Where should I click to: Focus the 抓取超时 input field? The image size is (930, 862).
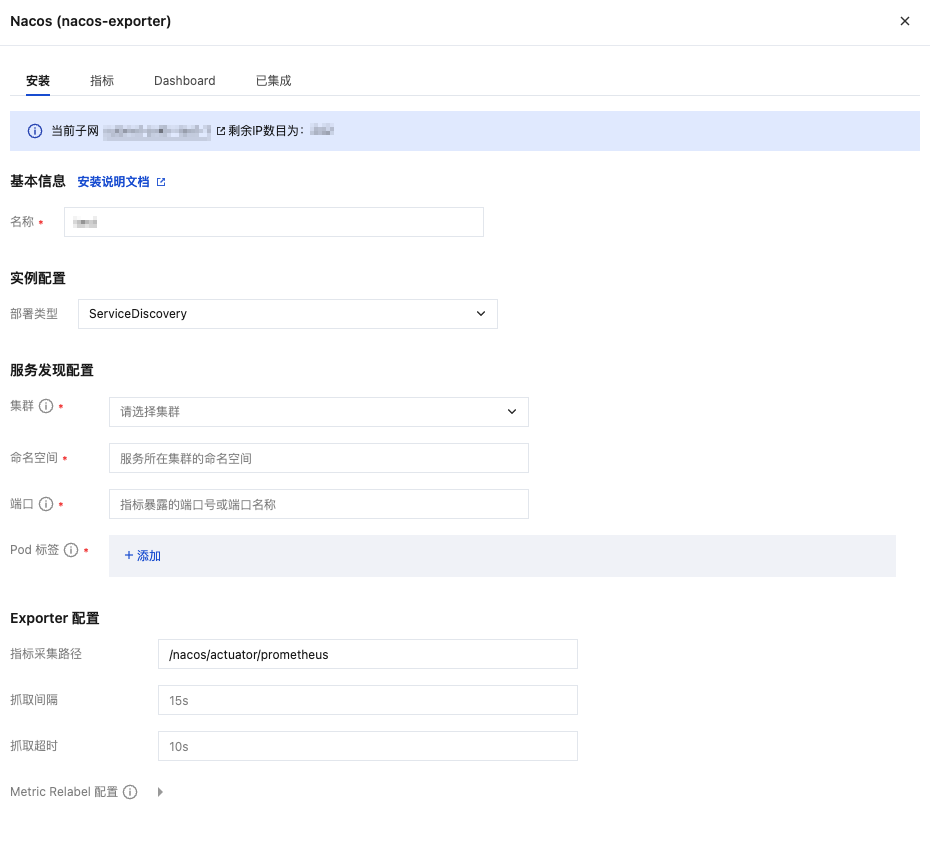coord(368,746)
